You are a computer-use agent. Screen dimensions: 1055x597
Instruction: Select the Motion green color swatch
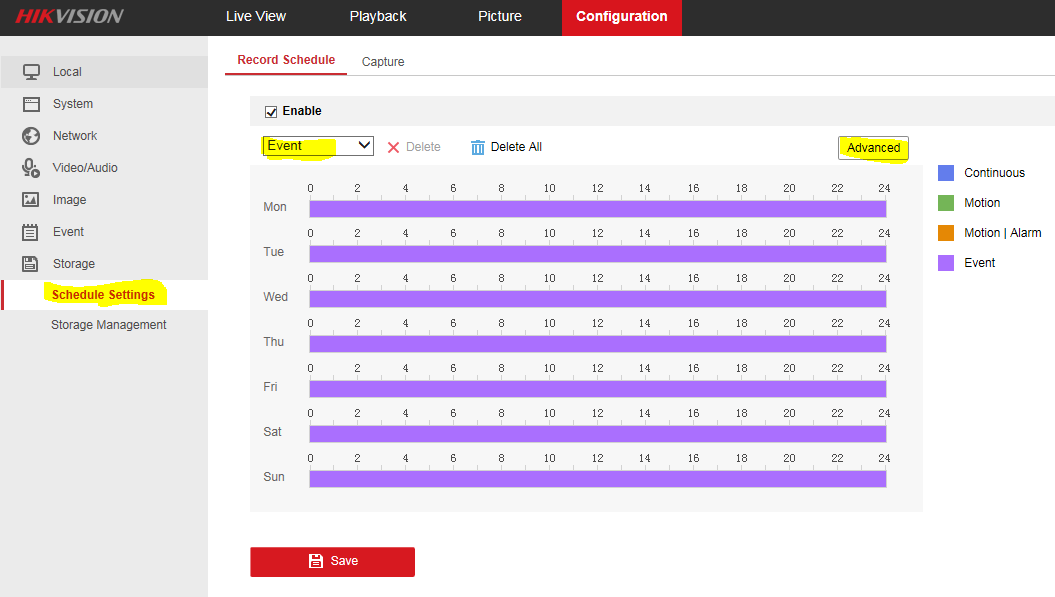[x=946, y=203]
